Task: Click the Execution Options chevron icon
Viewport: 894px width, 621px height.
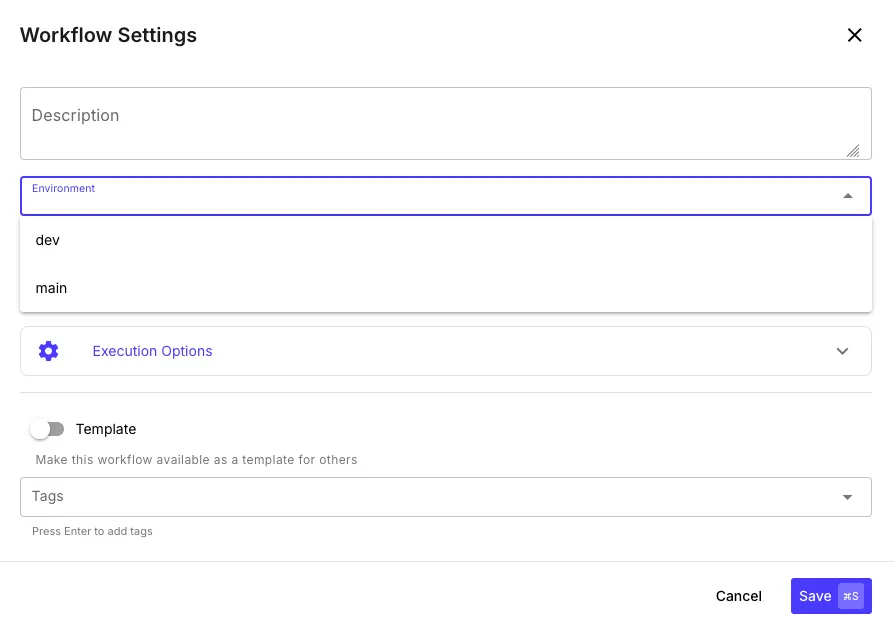Action: [x=842, y=351]
